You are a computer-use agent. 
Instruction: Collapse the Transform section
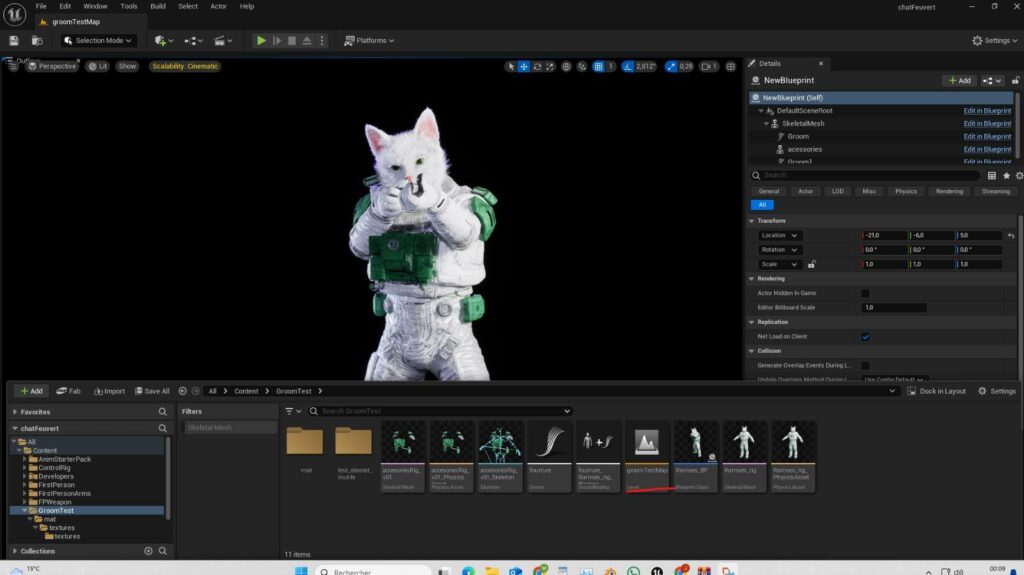click(753, 222)
